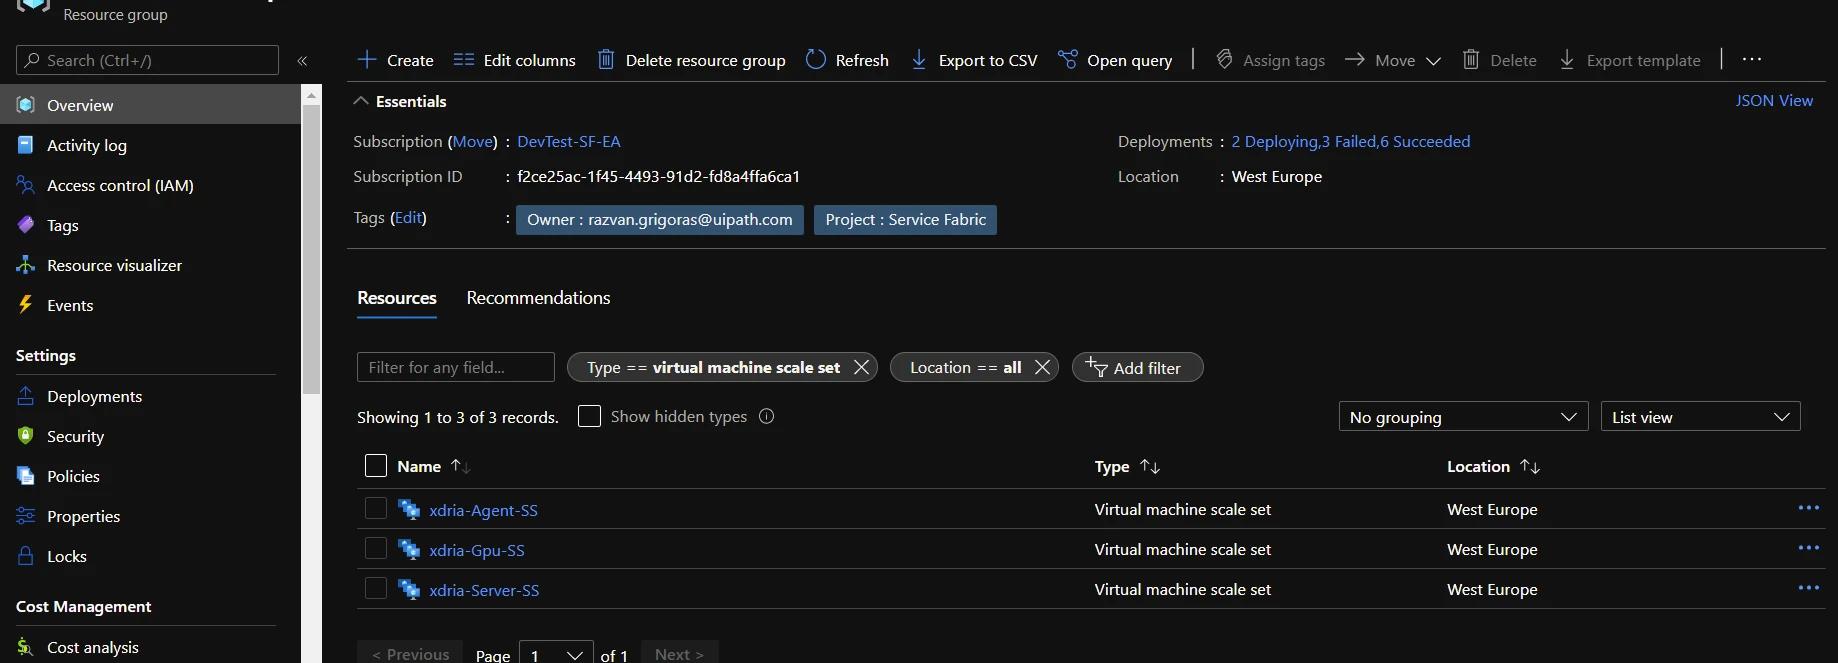Click the sidebar Search field
The height and width of the screenshot is (663, 1838).
coord(147,60)
